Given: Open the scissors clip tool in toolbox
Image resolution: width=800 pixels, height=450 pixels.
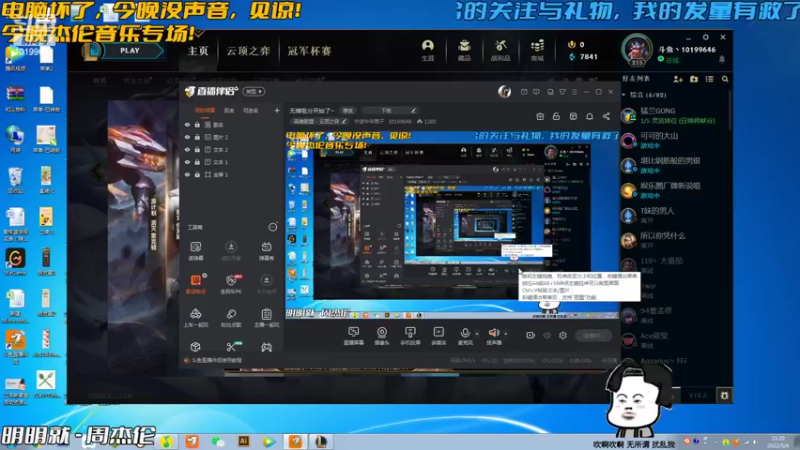Looking at the screenshot, I should click(x=231, y=347).
